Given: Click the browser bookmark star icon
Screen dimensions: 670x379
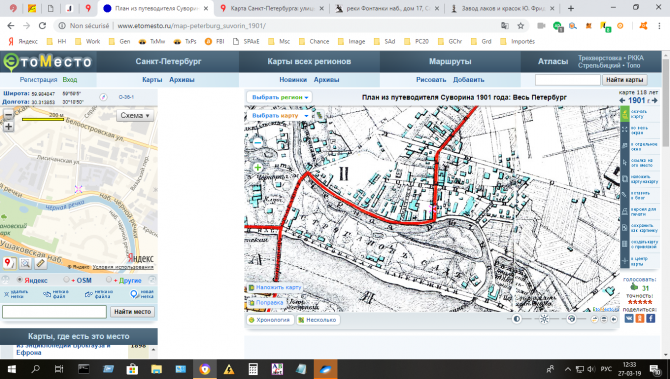Looking at the screenshot, I should 520,26.
